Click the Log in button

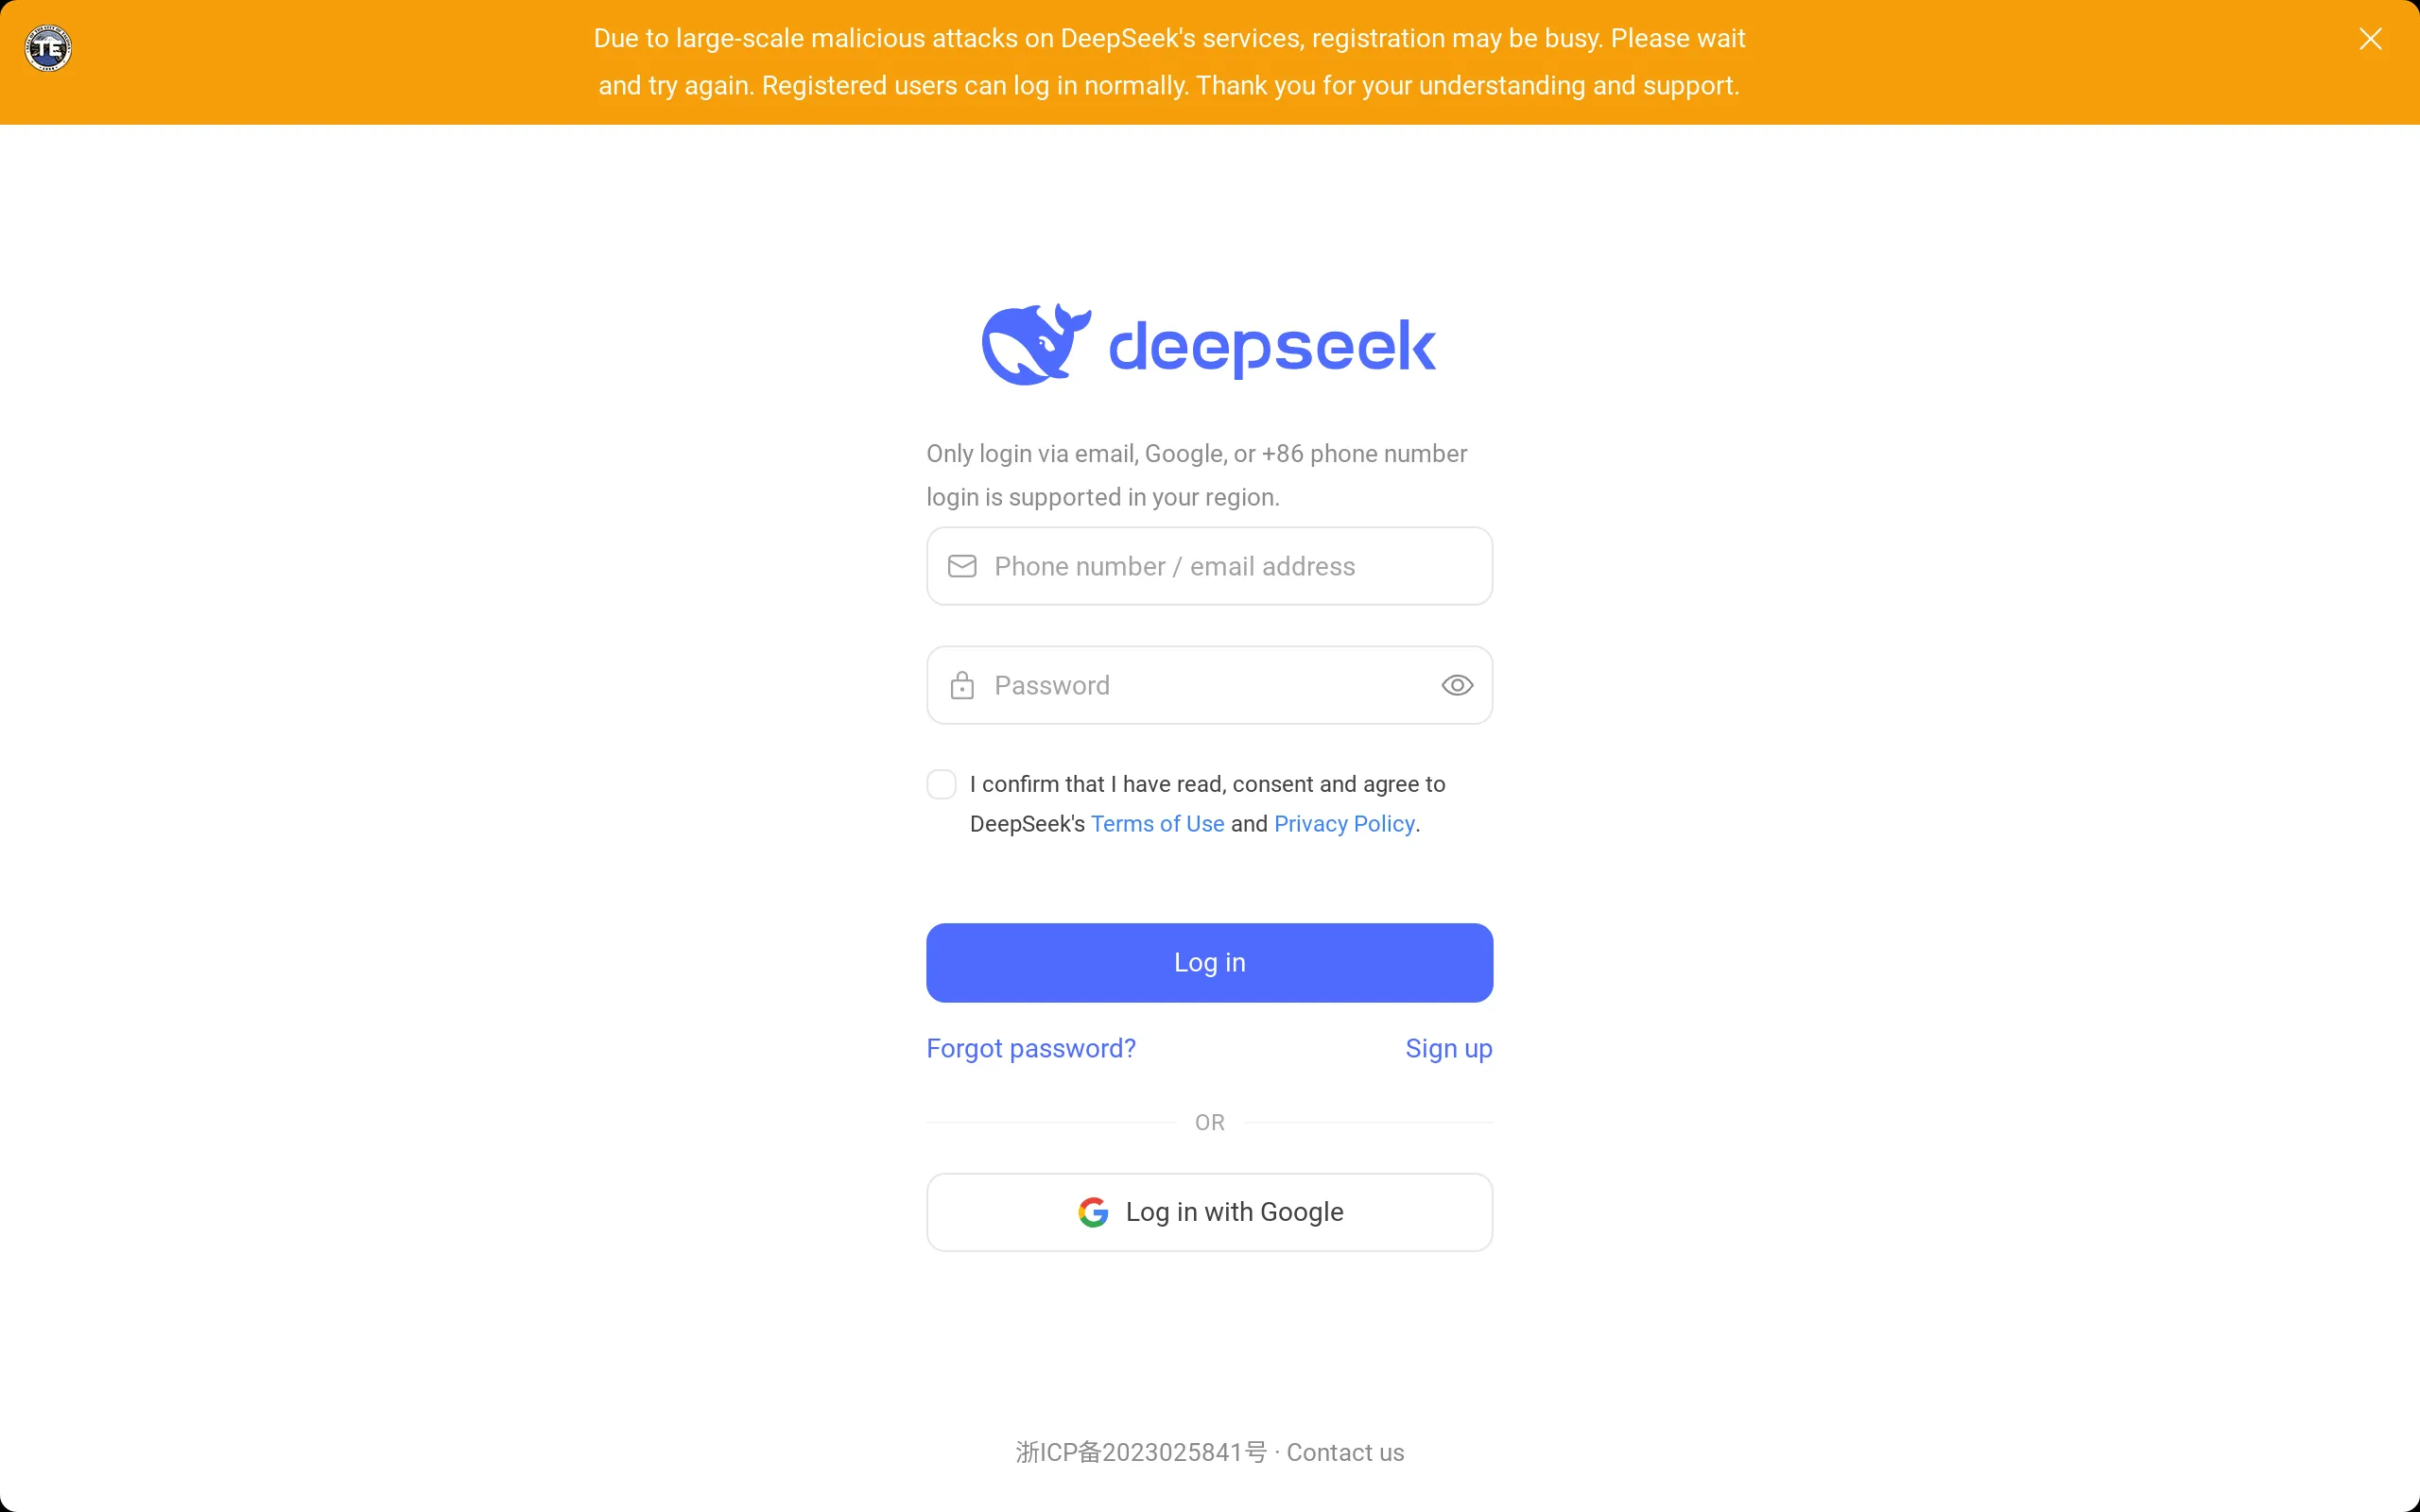tap(1209, 962)
